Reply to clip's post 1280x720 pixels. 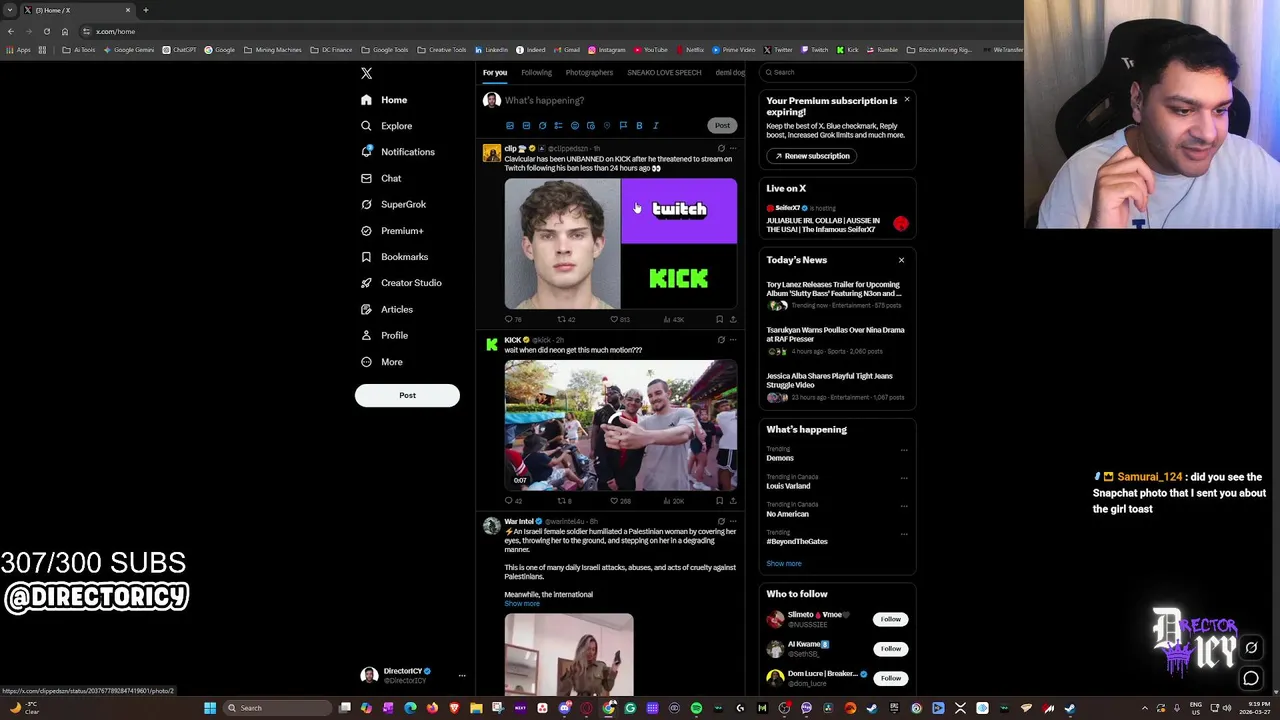(x=509, y=320)
